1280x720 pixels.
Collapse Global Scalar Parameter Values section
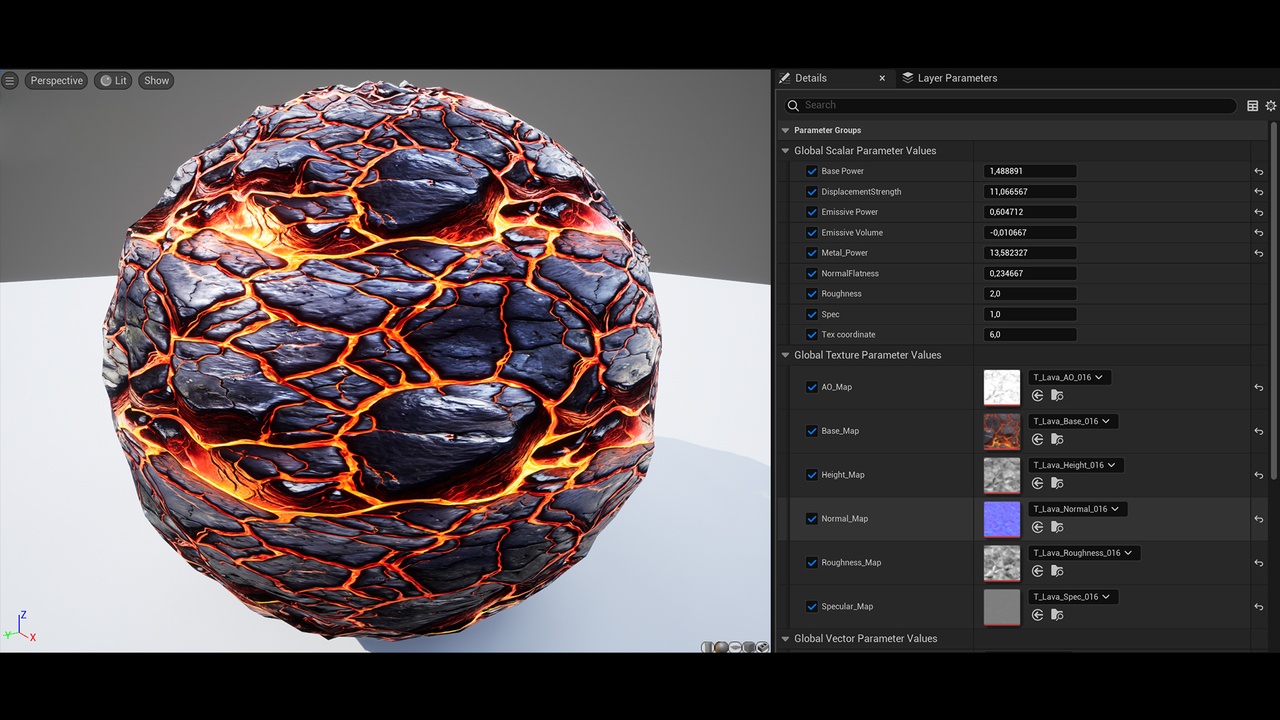[786, 151]
